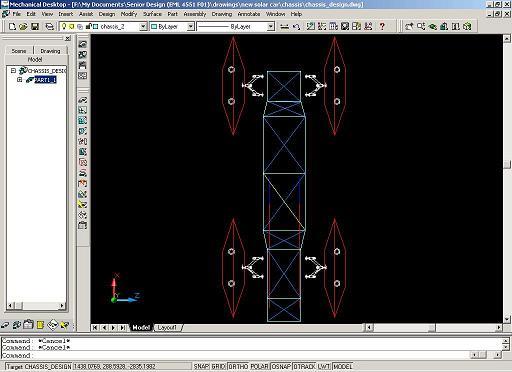The height and width of the screenshot is (372, 512).
Task: Open the ByLayer linetype dropdown
Action: coord(271,26)
